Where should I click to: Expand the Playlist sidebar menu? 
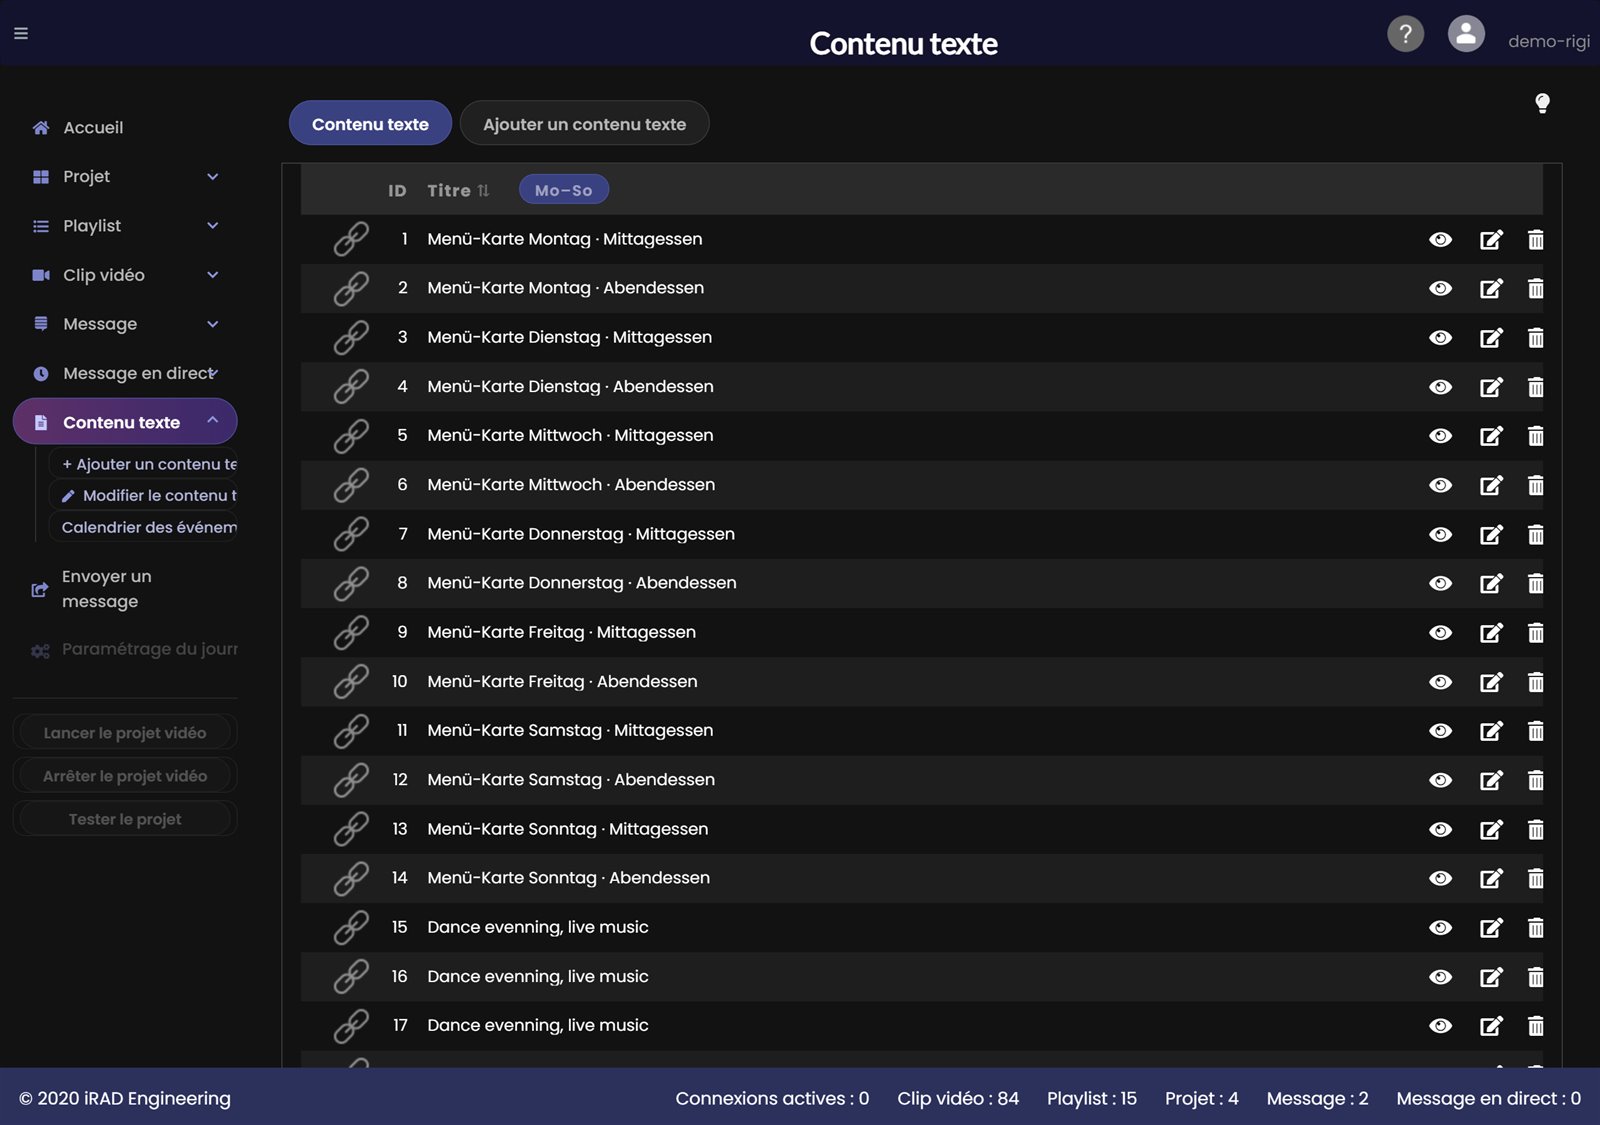point(125,226)
